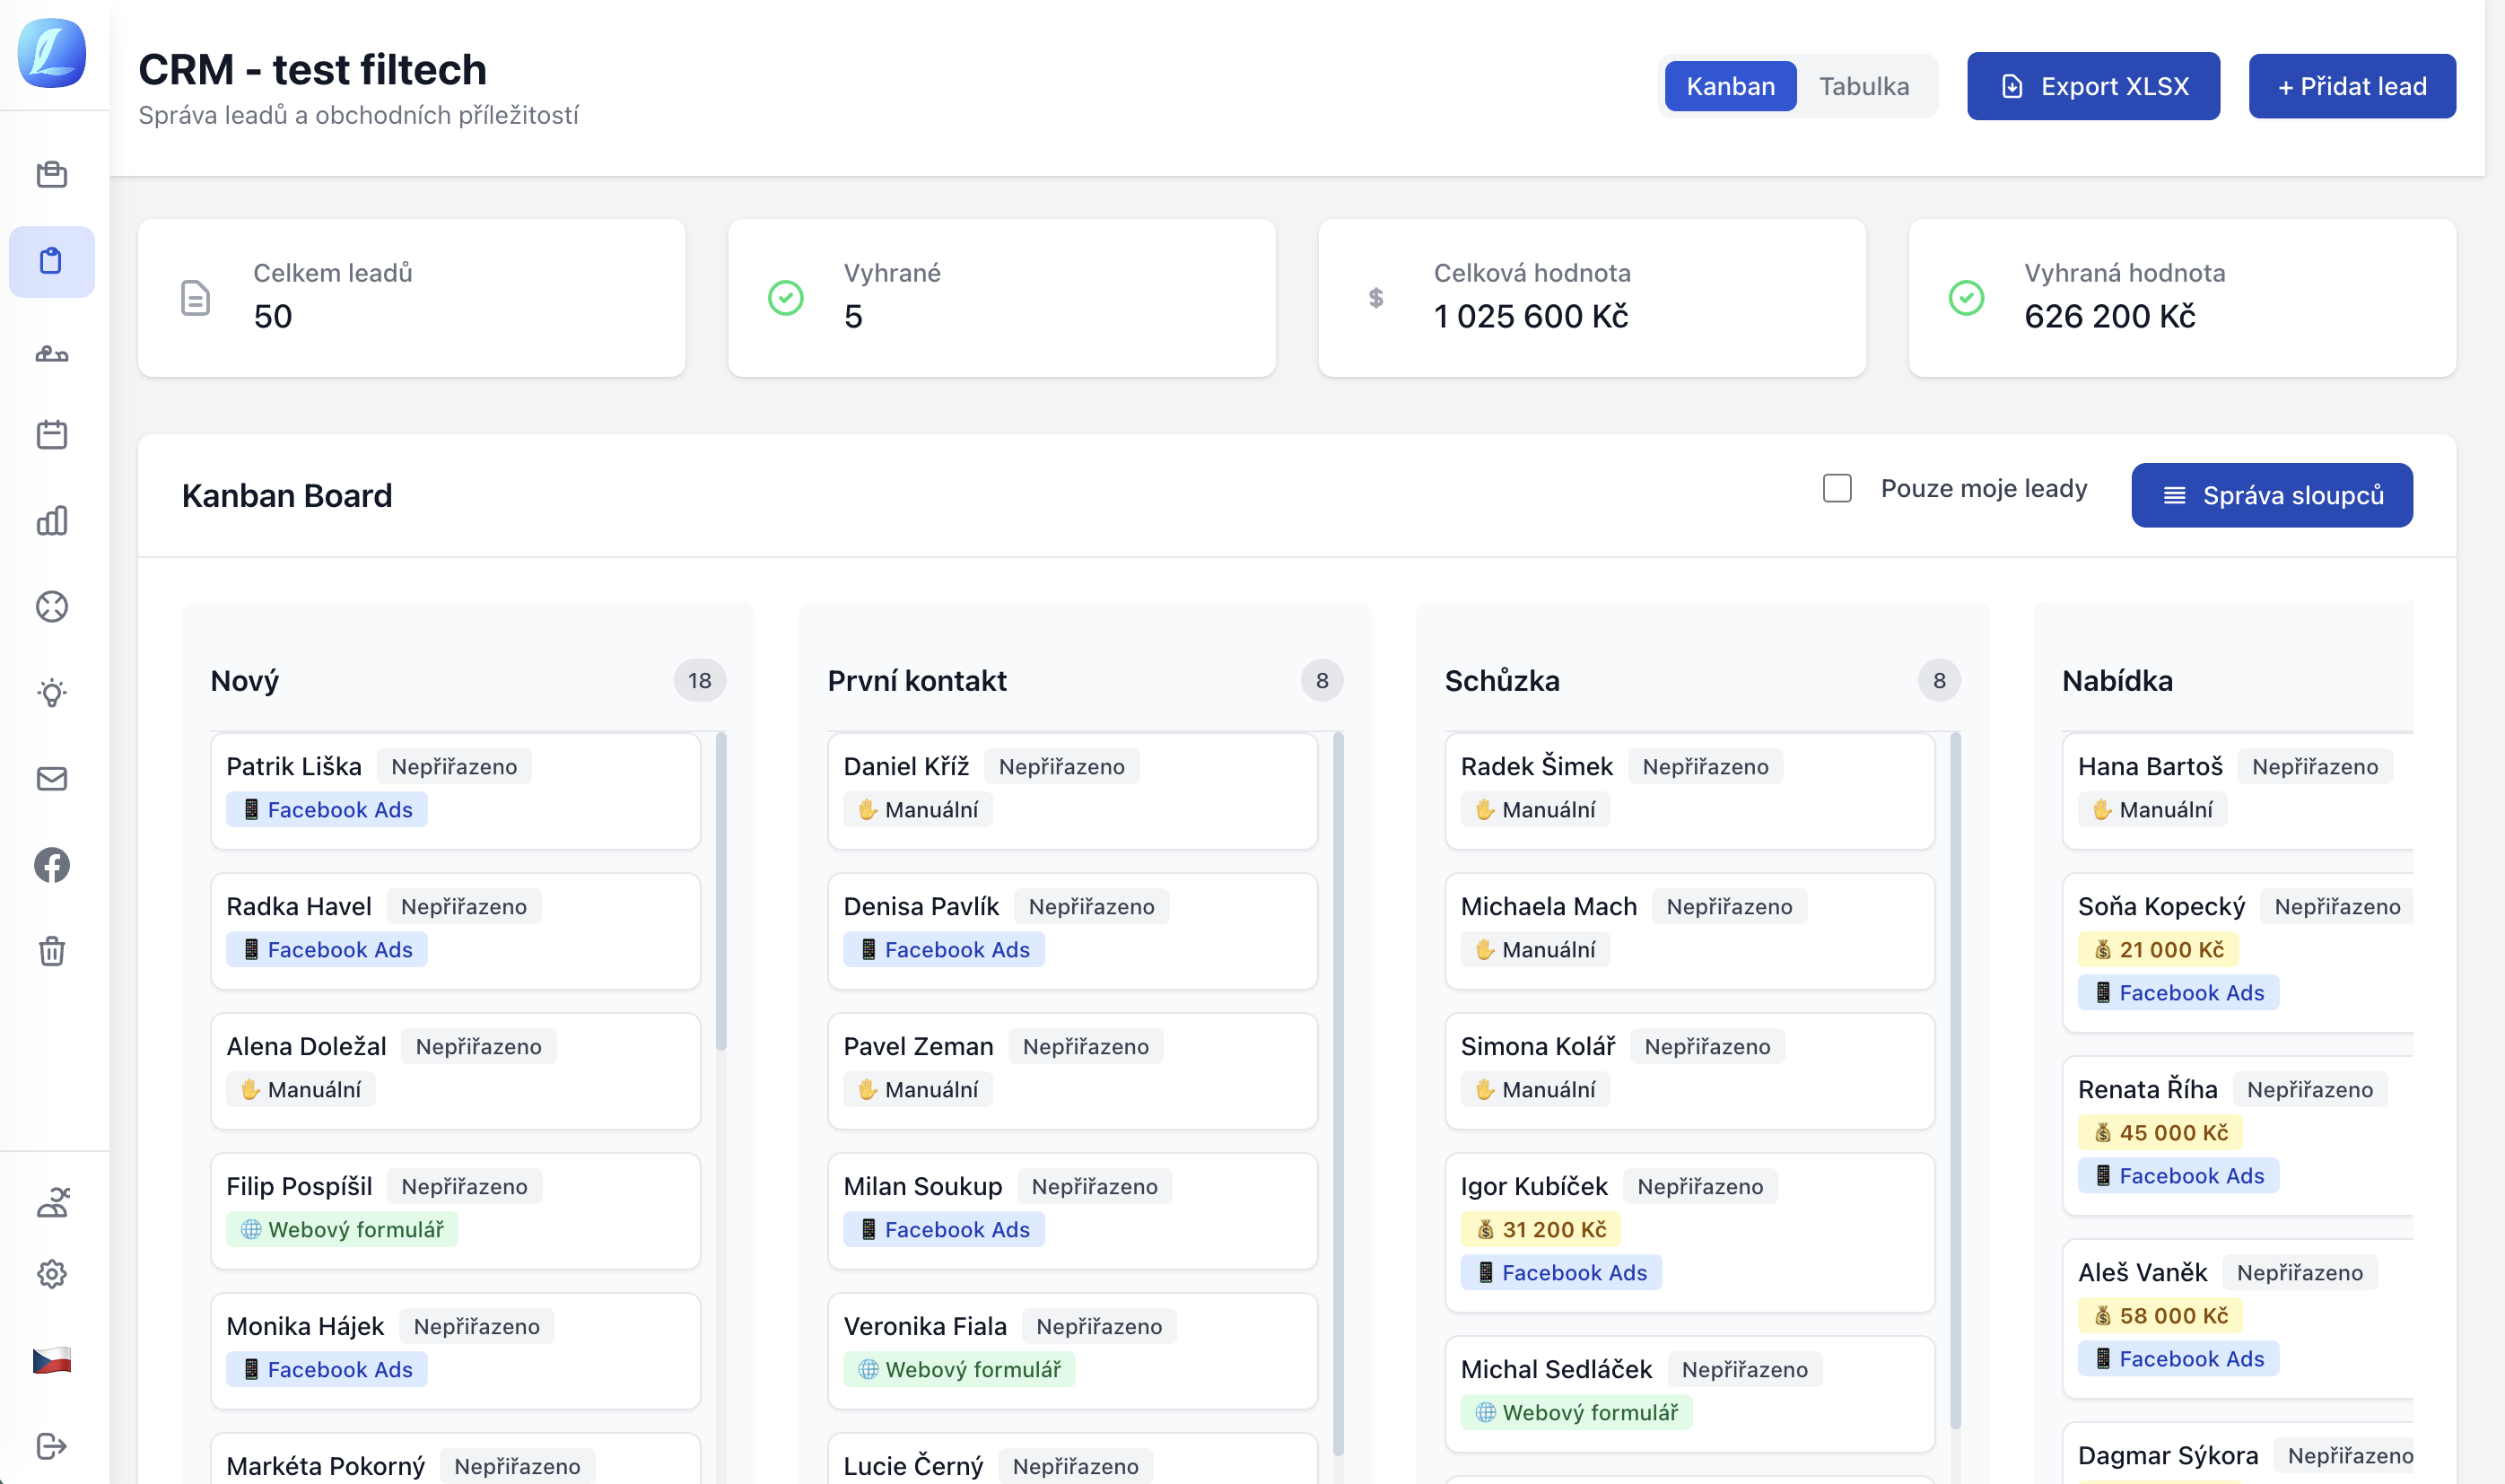Image resolution: width=2505 pixels, height=1484 pixels.
Task: Open the Markéta Pokorný lead card
Action: [455, 1459]
